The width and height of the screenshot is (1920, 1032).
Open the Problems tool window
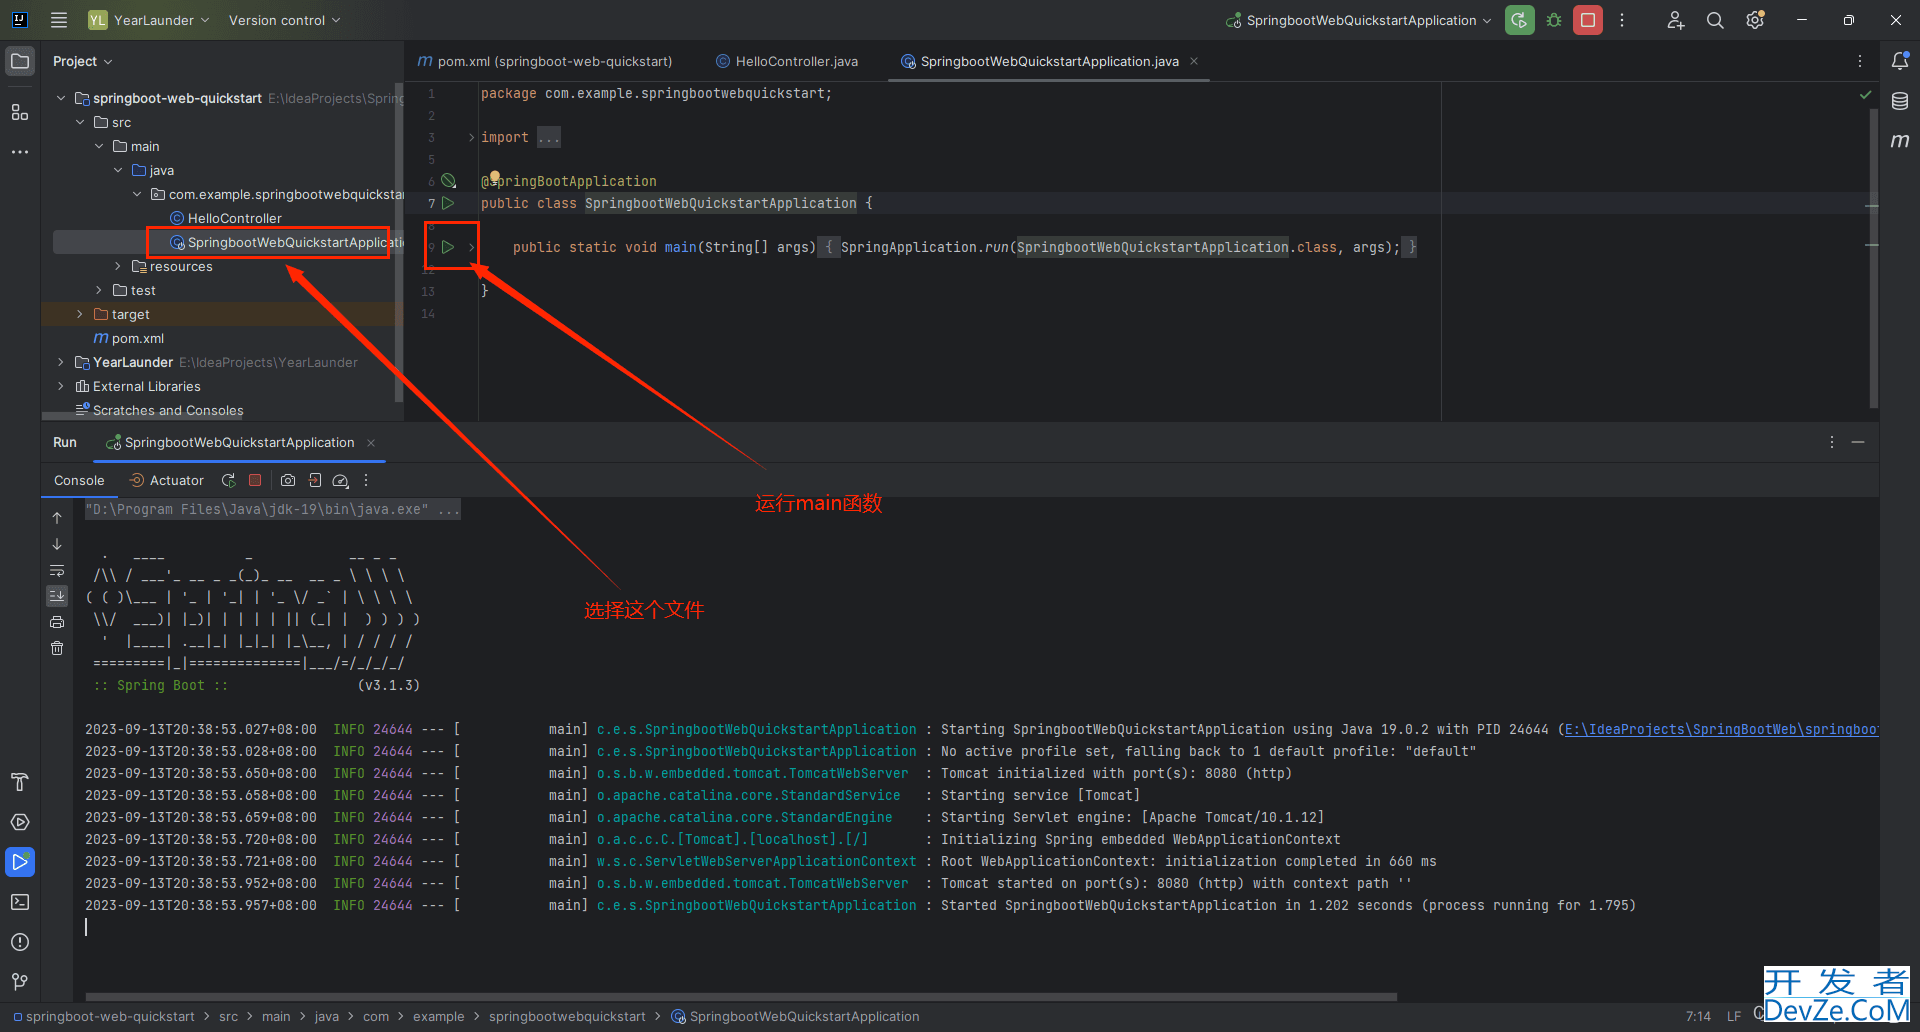click(x=20, y=942)
